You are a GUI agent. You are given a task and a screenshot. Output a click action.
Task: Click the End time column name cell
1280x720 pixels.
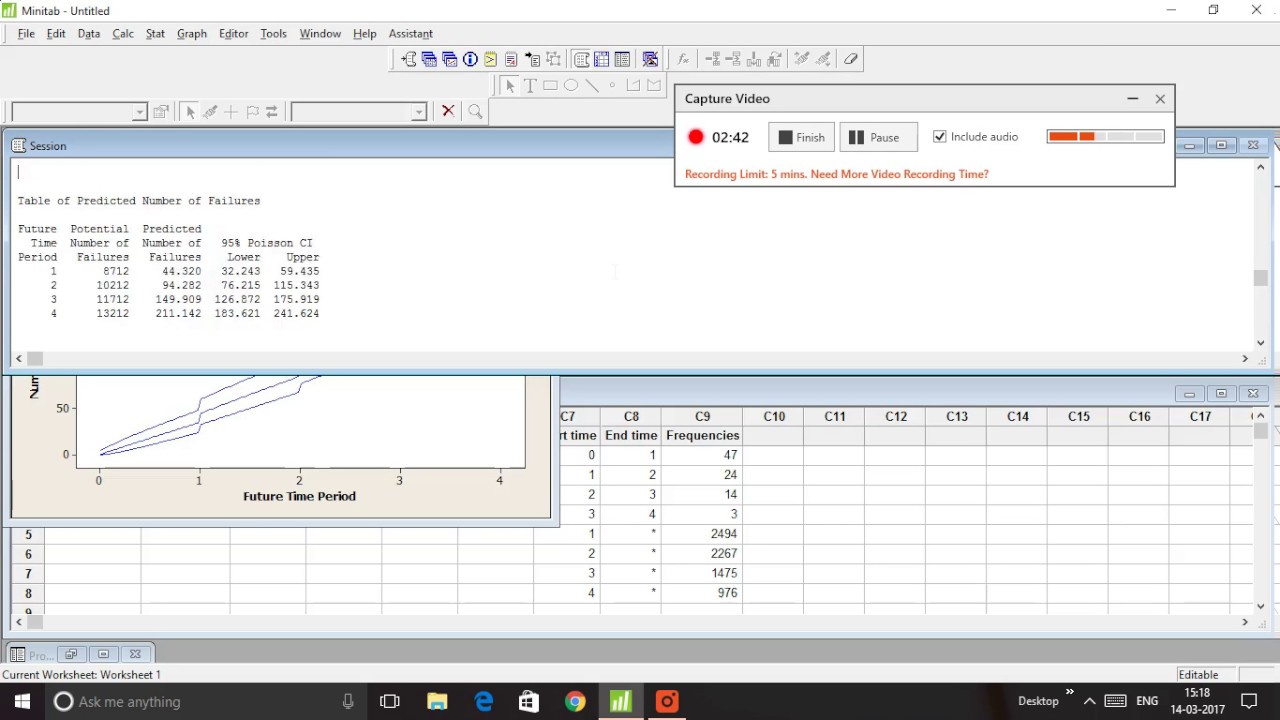[631, 435]
